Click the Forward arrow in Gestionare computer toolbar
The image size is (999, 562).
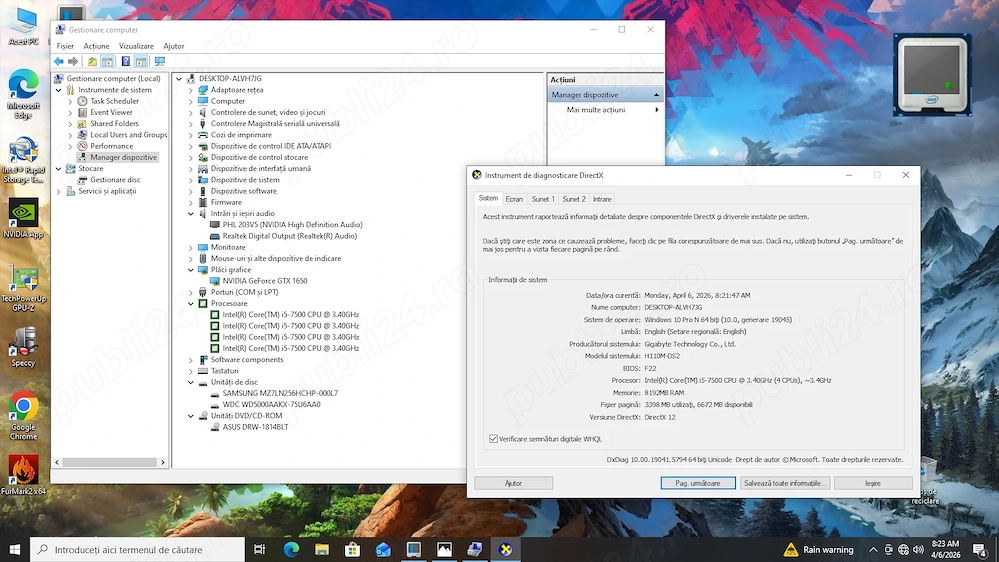[x=73, y=61]
